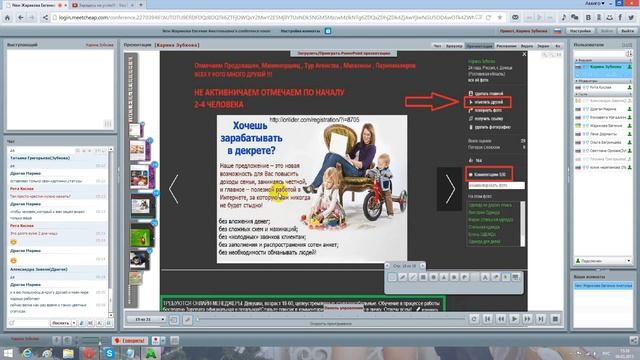Jump to the last slide

(x=540, y=319)
